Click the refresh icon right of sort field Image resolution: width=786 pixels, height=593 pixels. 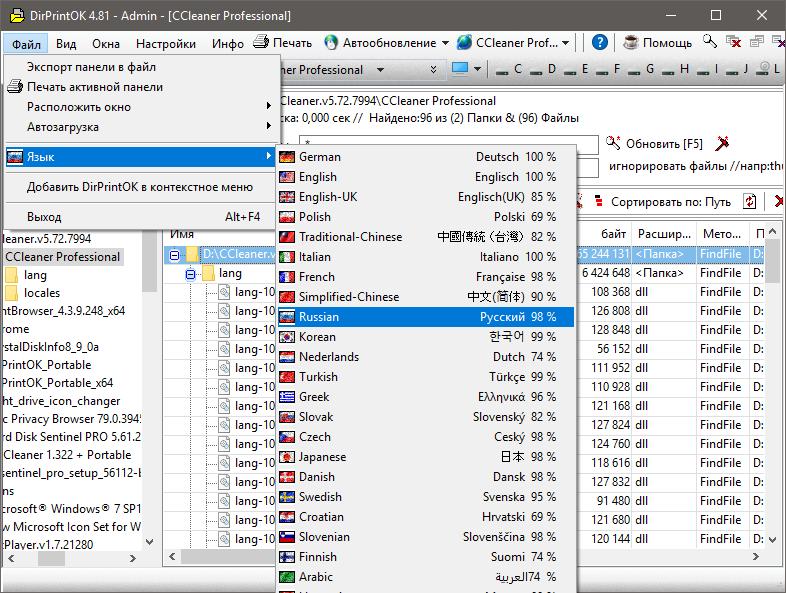(x=749, y=202)
